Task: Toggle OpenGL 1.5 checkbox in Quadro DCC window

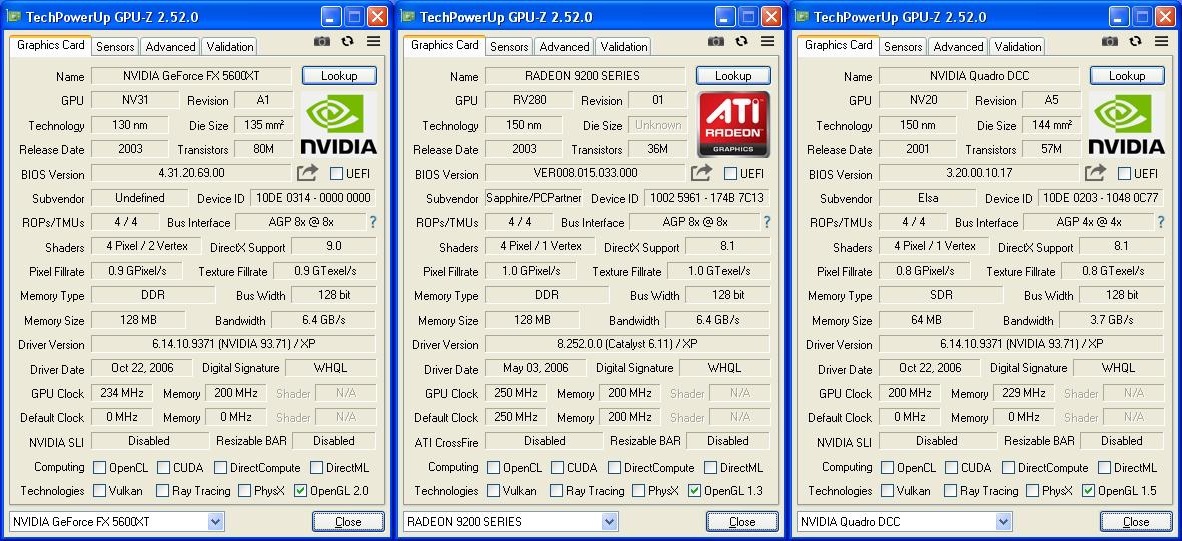Action: point(1089,491)
